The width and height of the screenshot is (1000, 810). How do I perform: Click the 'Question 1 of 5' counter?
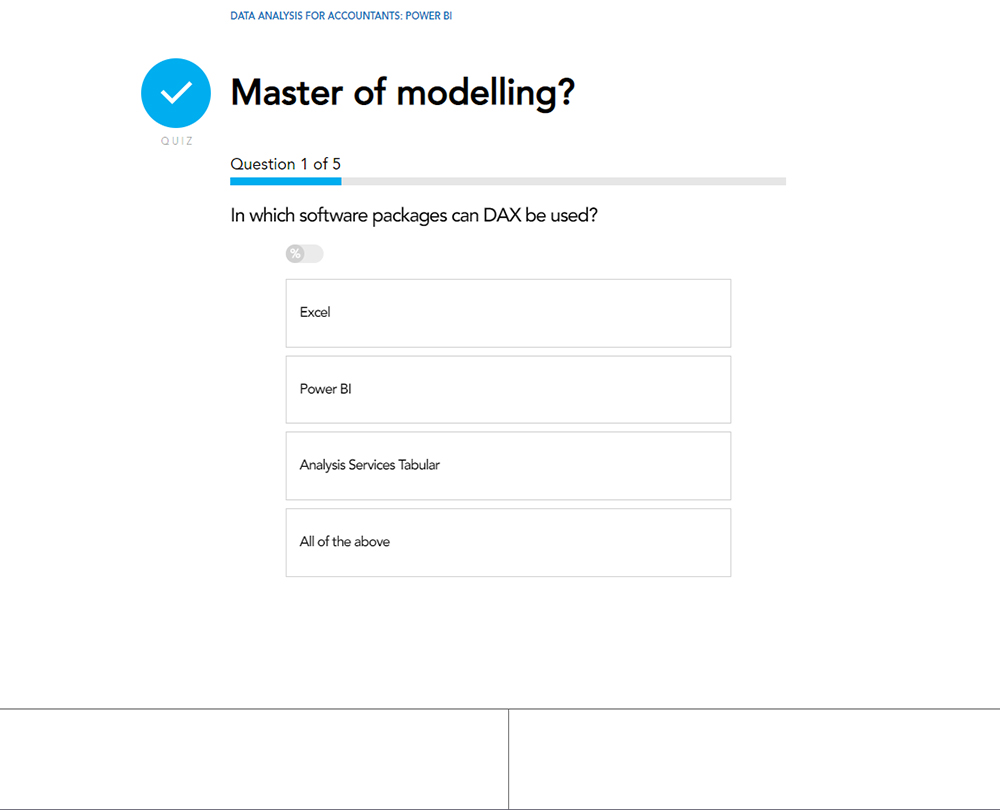click(x=285, y=164)
